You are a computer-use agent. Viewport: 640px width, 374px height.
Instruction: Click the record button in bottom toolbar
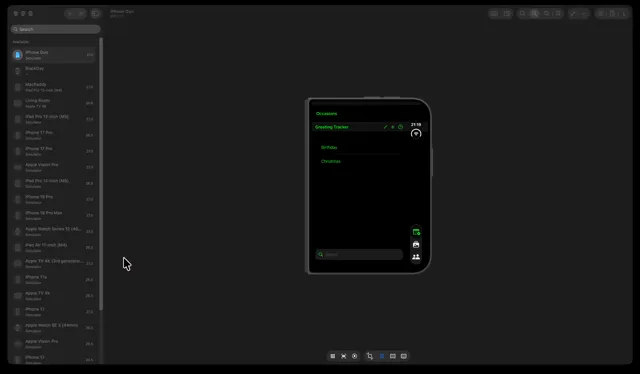pyautogui.click(x=355, y=356)
